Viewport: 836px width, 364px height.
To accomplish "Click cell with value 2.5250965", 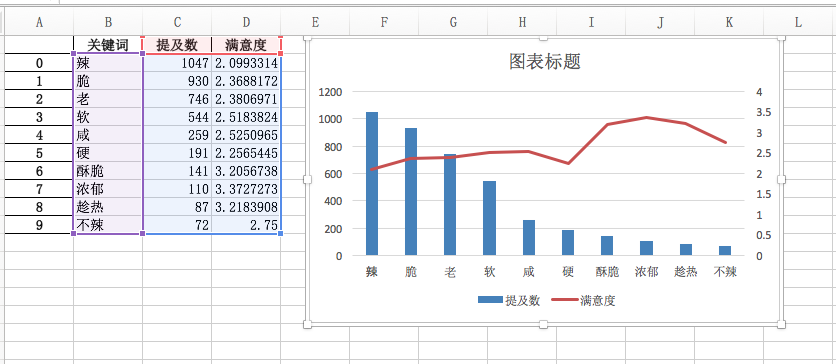I will click(246, 135).
